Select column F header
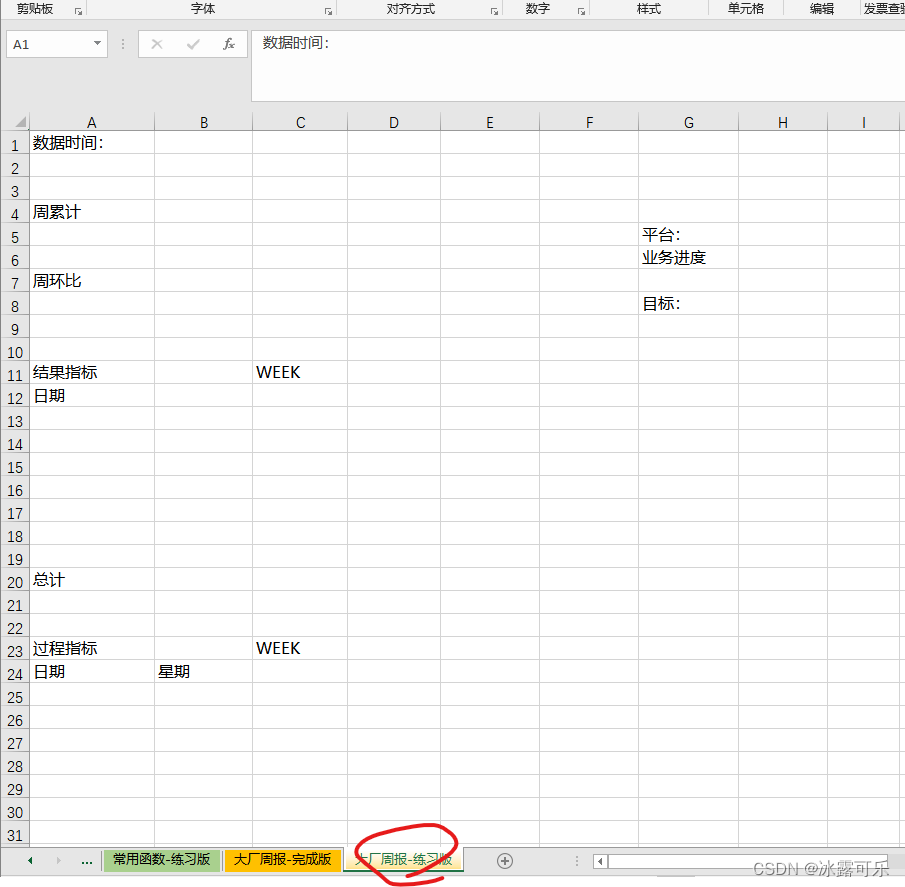This screenshot has width=905, height=887. coord(589,122)
